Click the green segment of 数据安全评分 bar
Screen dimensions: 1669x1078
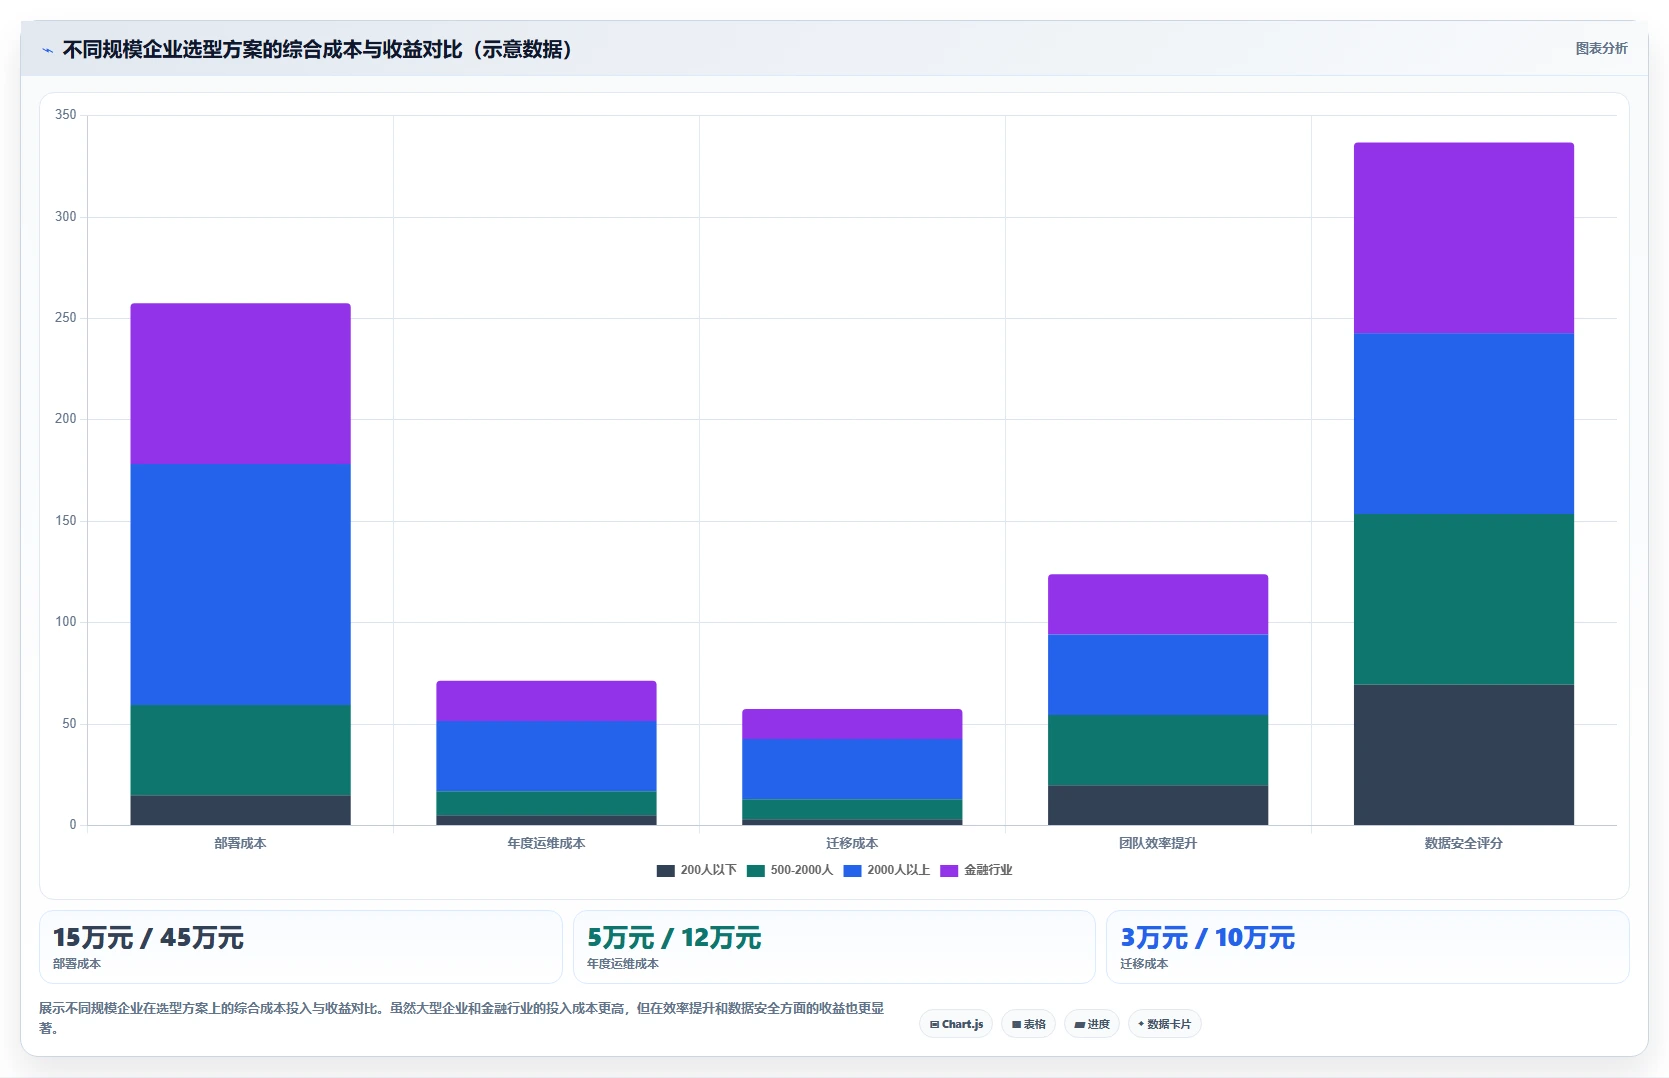tap(1464, 600)
